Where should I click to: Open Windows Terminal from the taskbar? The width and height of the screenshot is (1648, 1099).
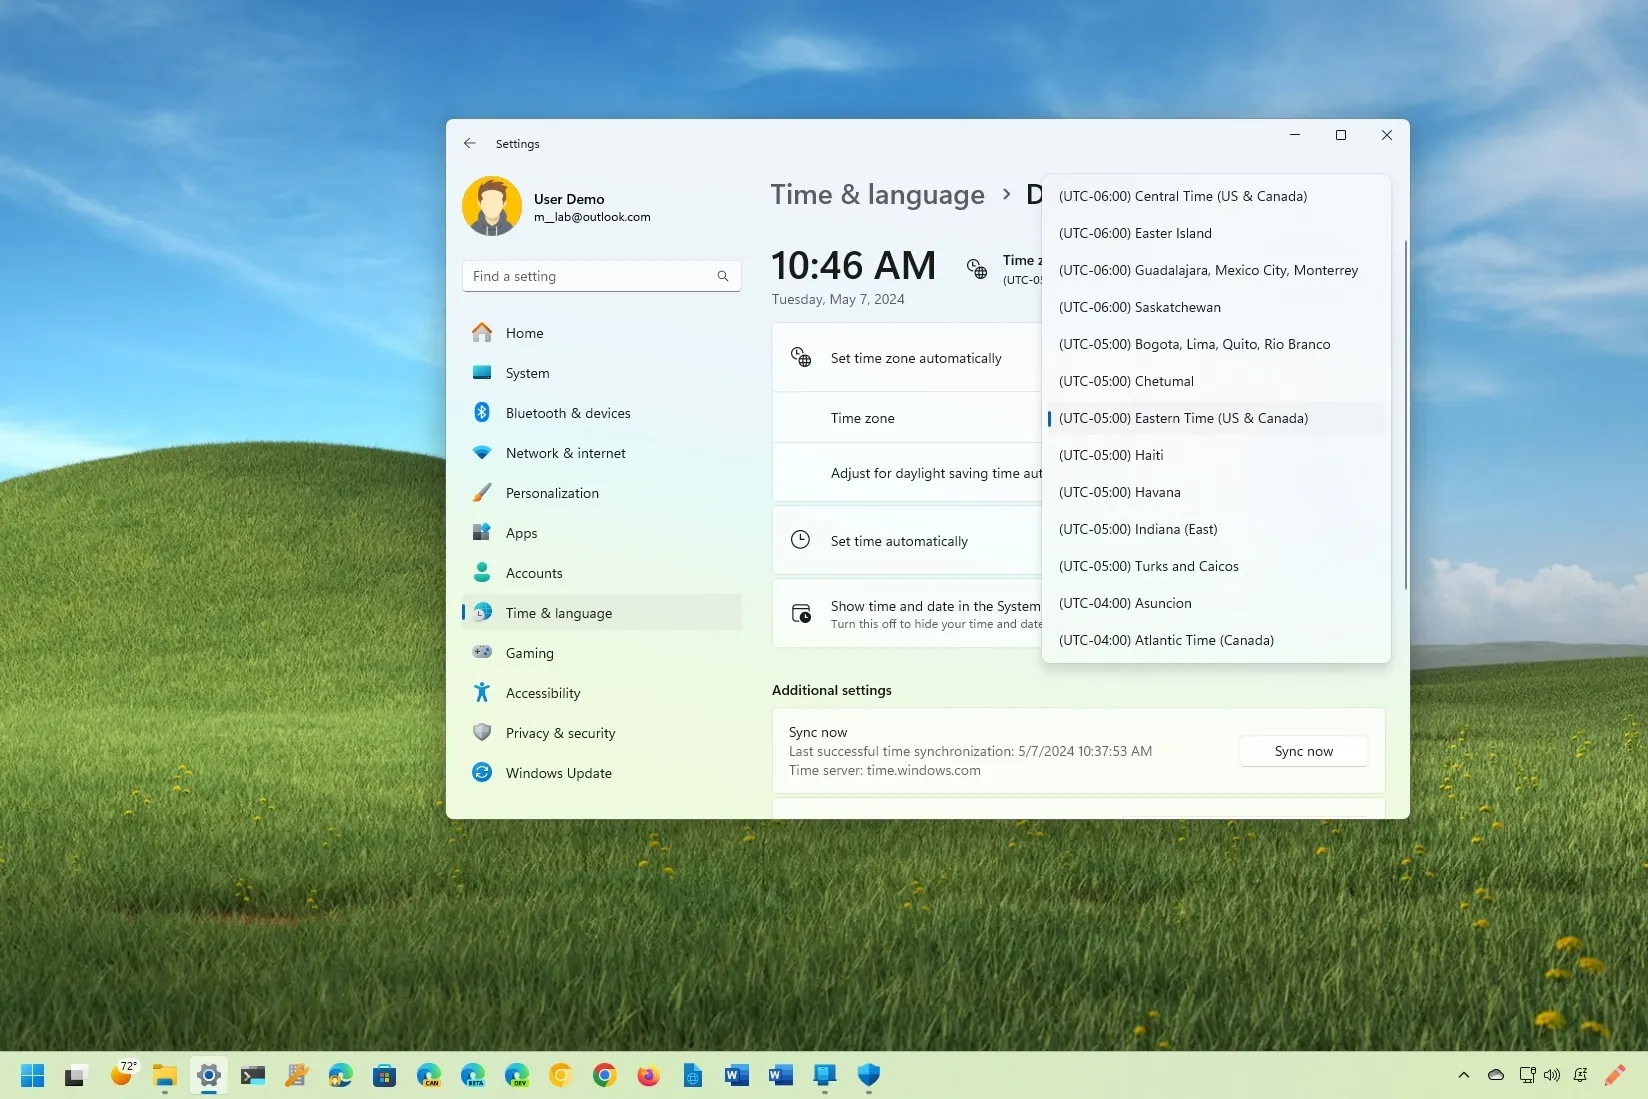[253, 1075]
